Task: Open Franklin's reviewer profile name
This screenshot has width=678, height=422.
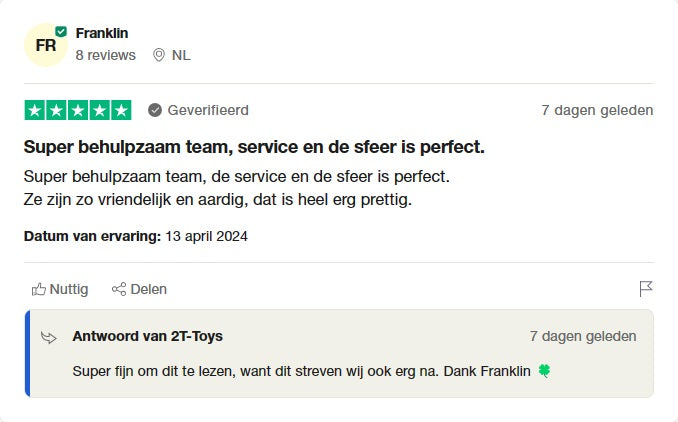Action: pyautogui.click(x=102, y=33)
